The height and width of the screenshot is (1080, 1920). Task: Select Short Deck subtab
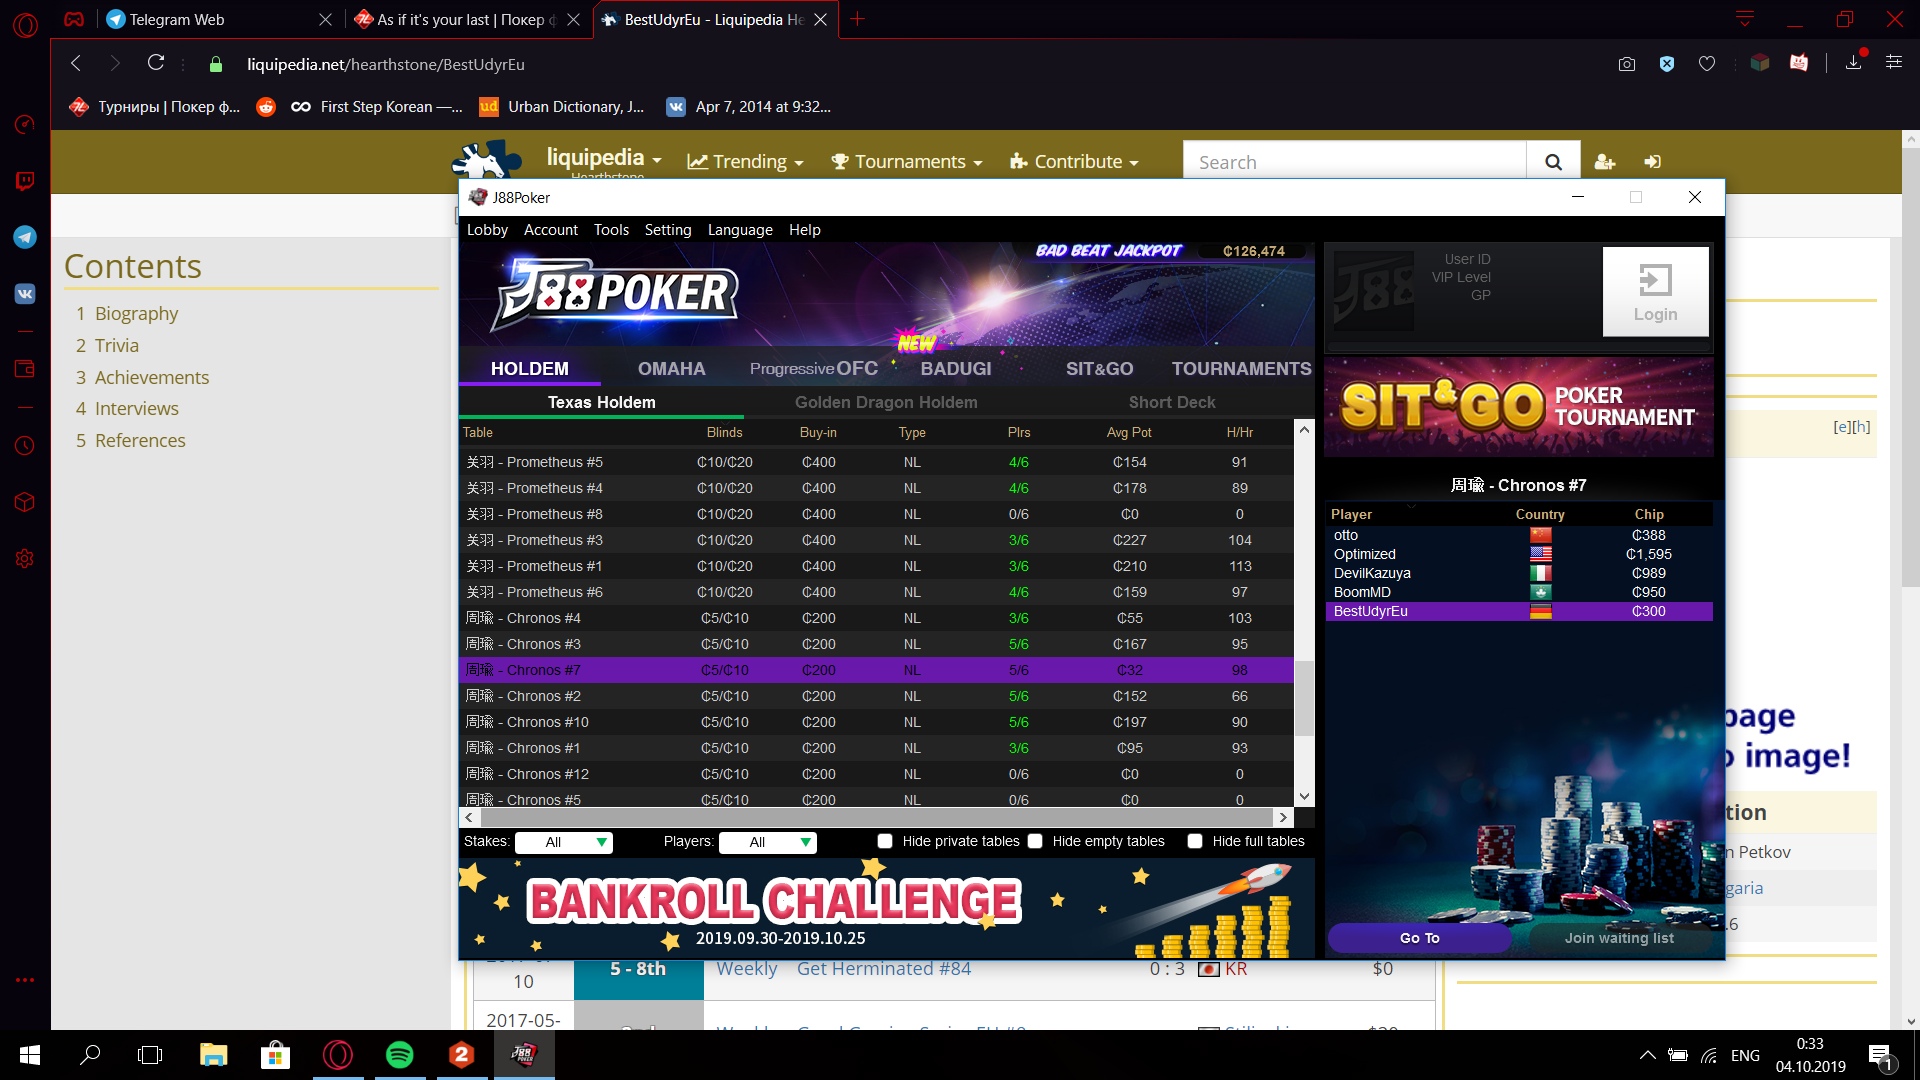coord(1172,402)
